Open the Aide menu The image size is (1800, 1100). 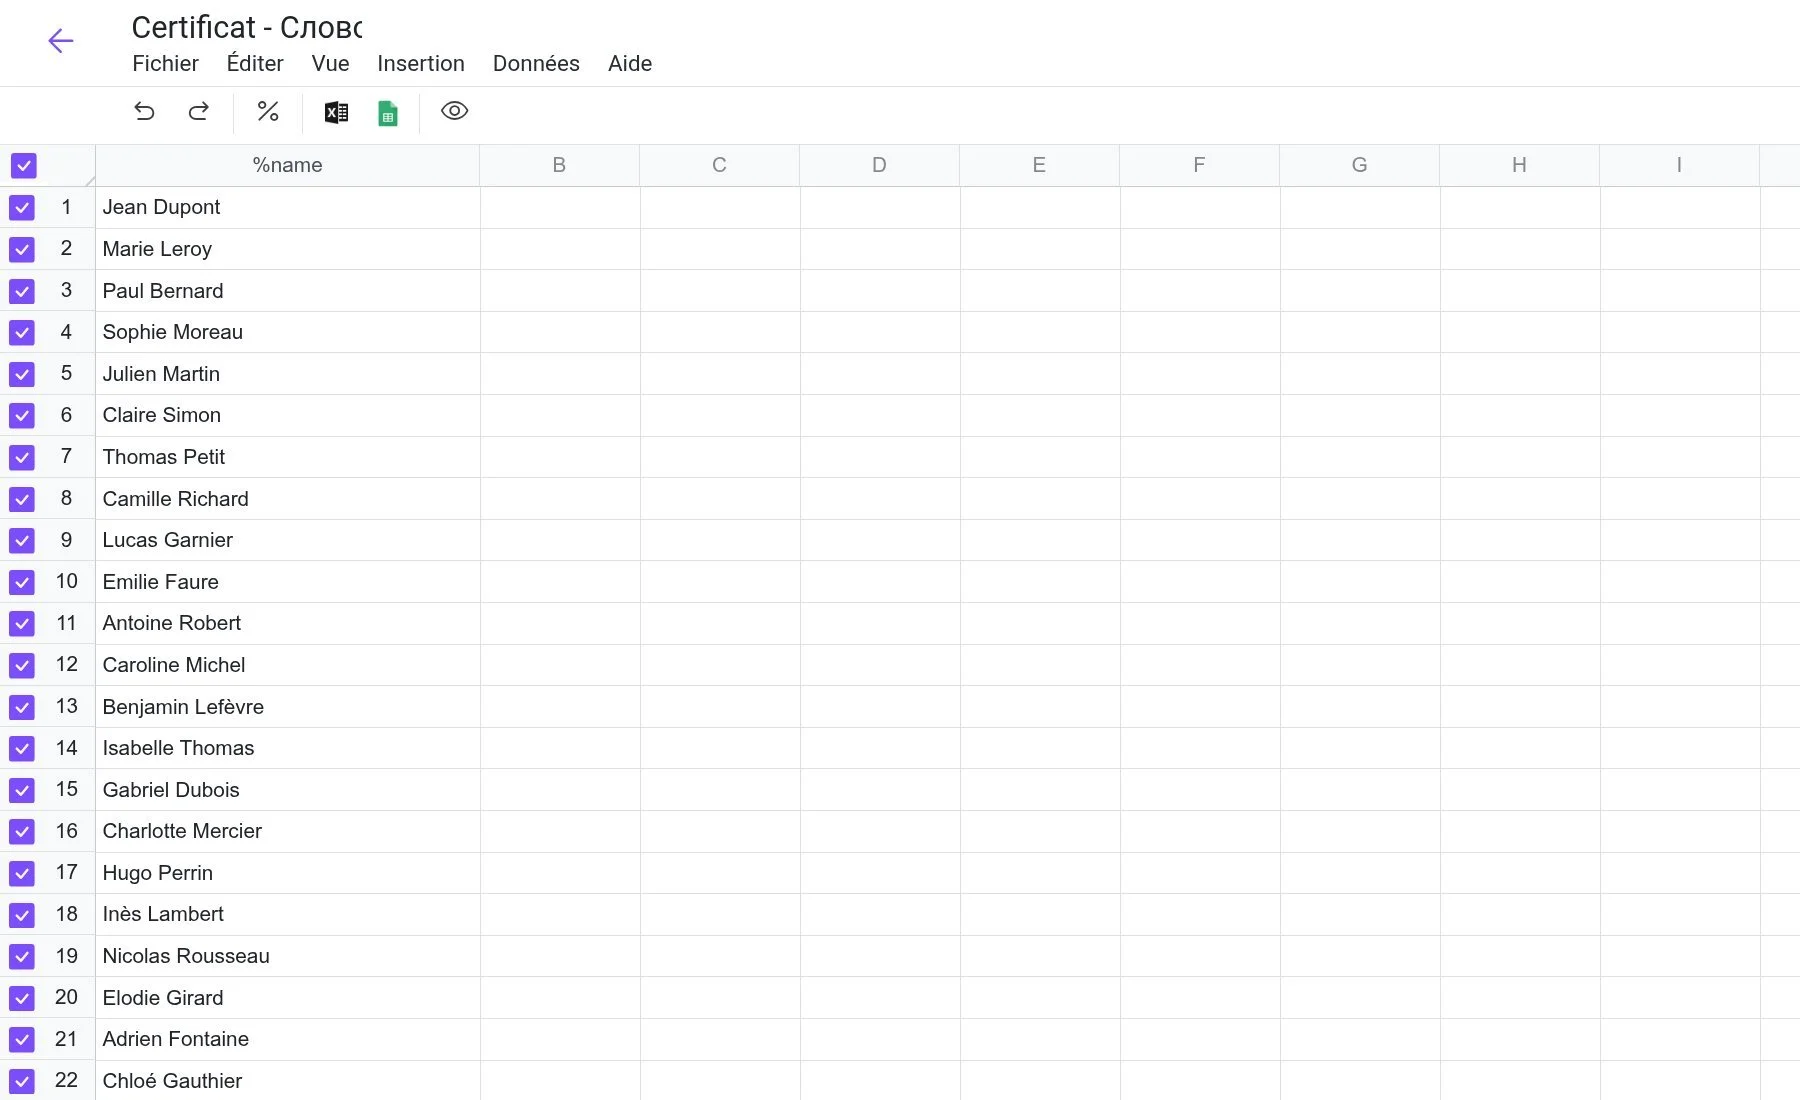click(630, 63)
